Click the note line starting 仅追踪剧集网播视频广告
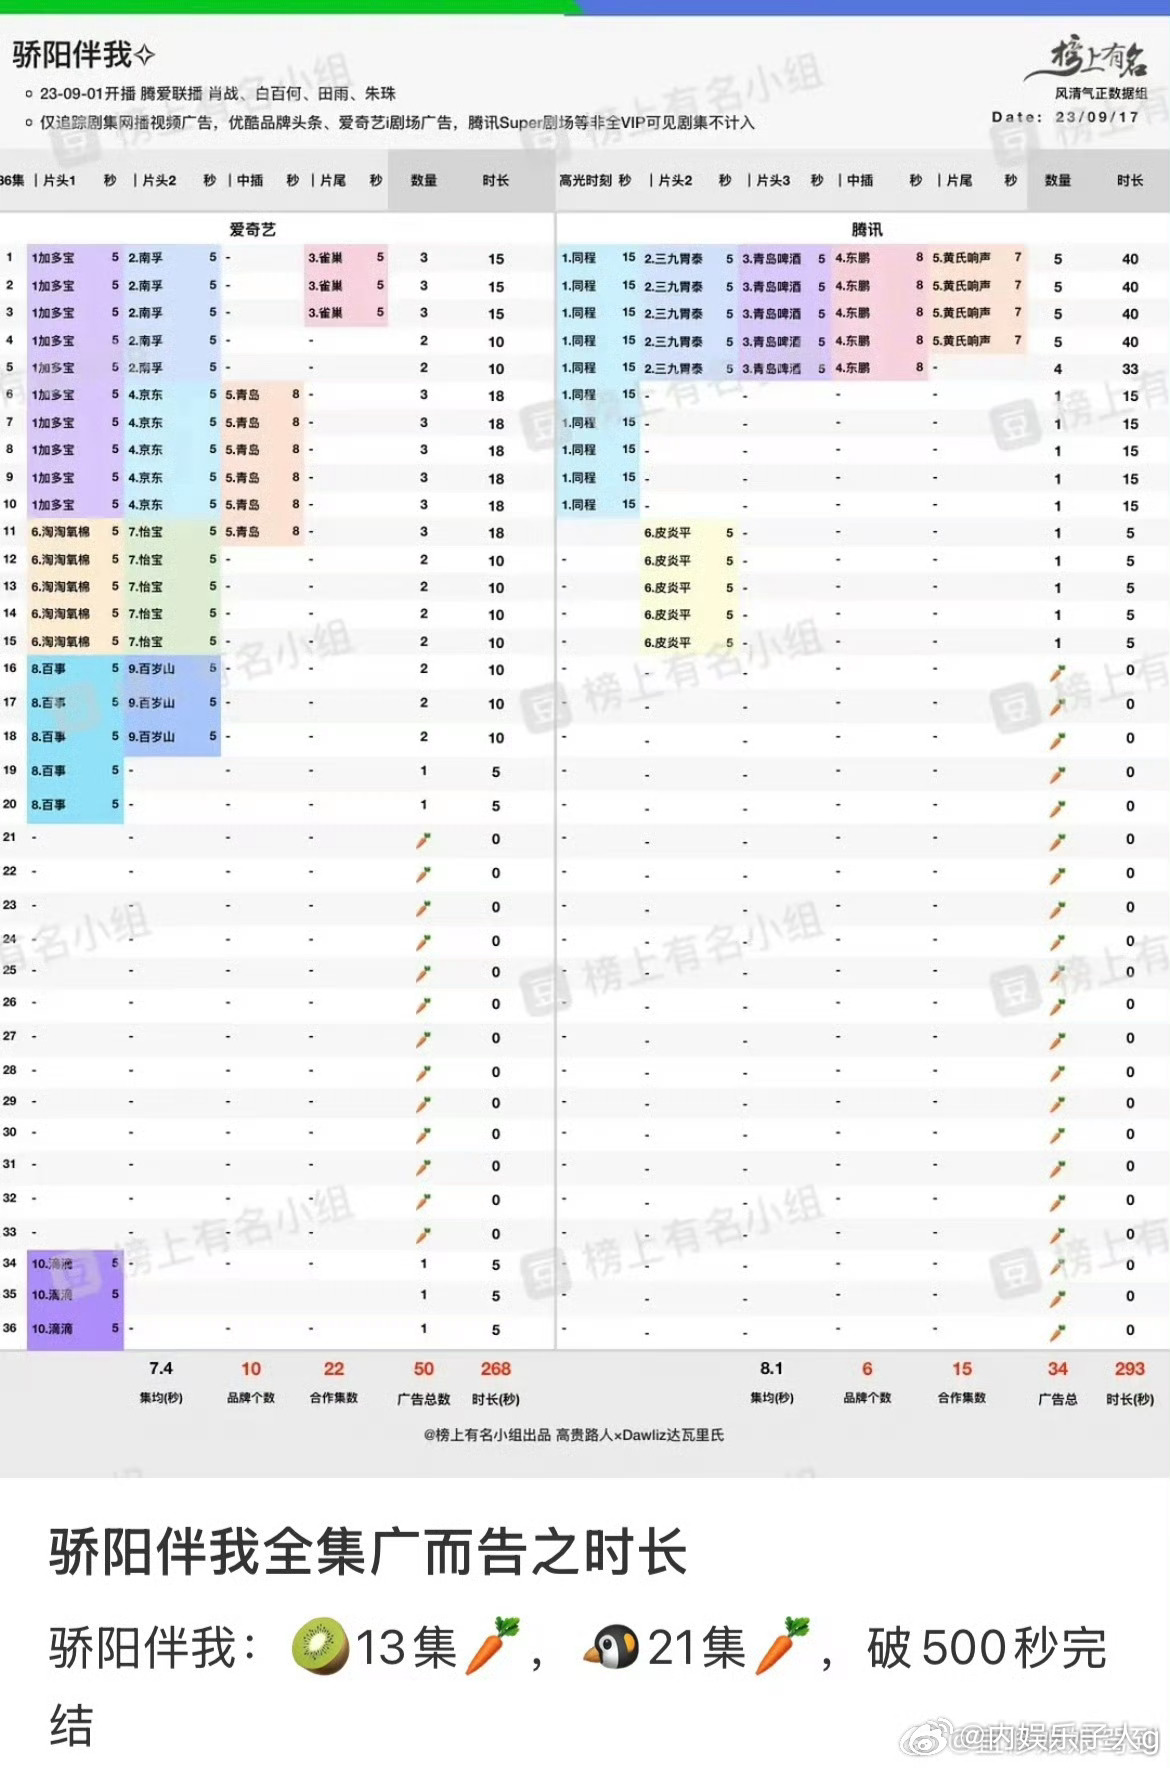The image size is (1170, 1768). click(397, 123)
